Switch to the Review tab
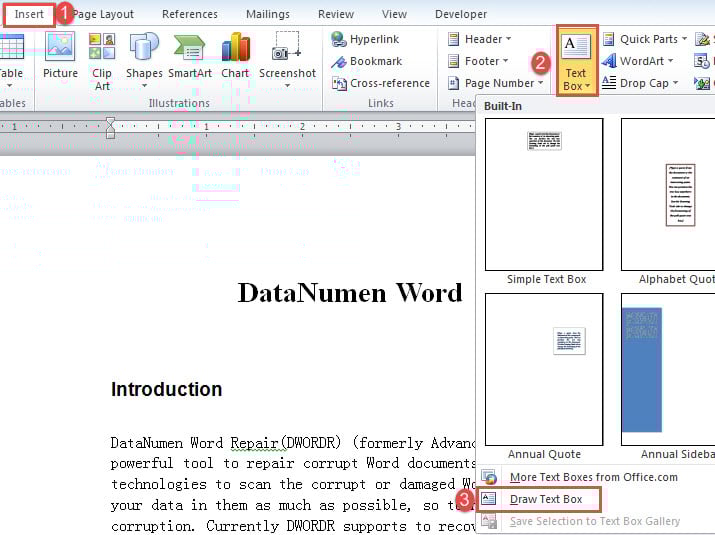This screenshot has width=715, height=535. click(x=336, y=14)
